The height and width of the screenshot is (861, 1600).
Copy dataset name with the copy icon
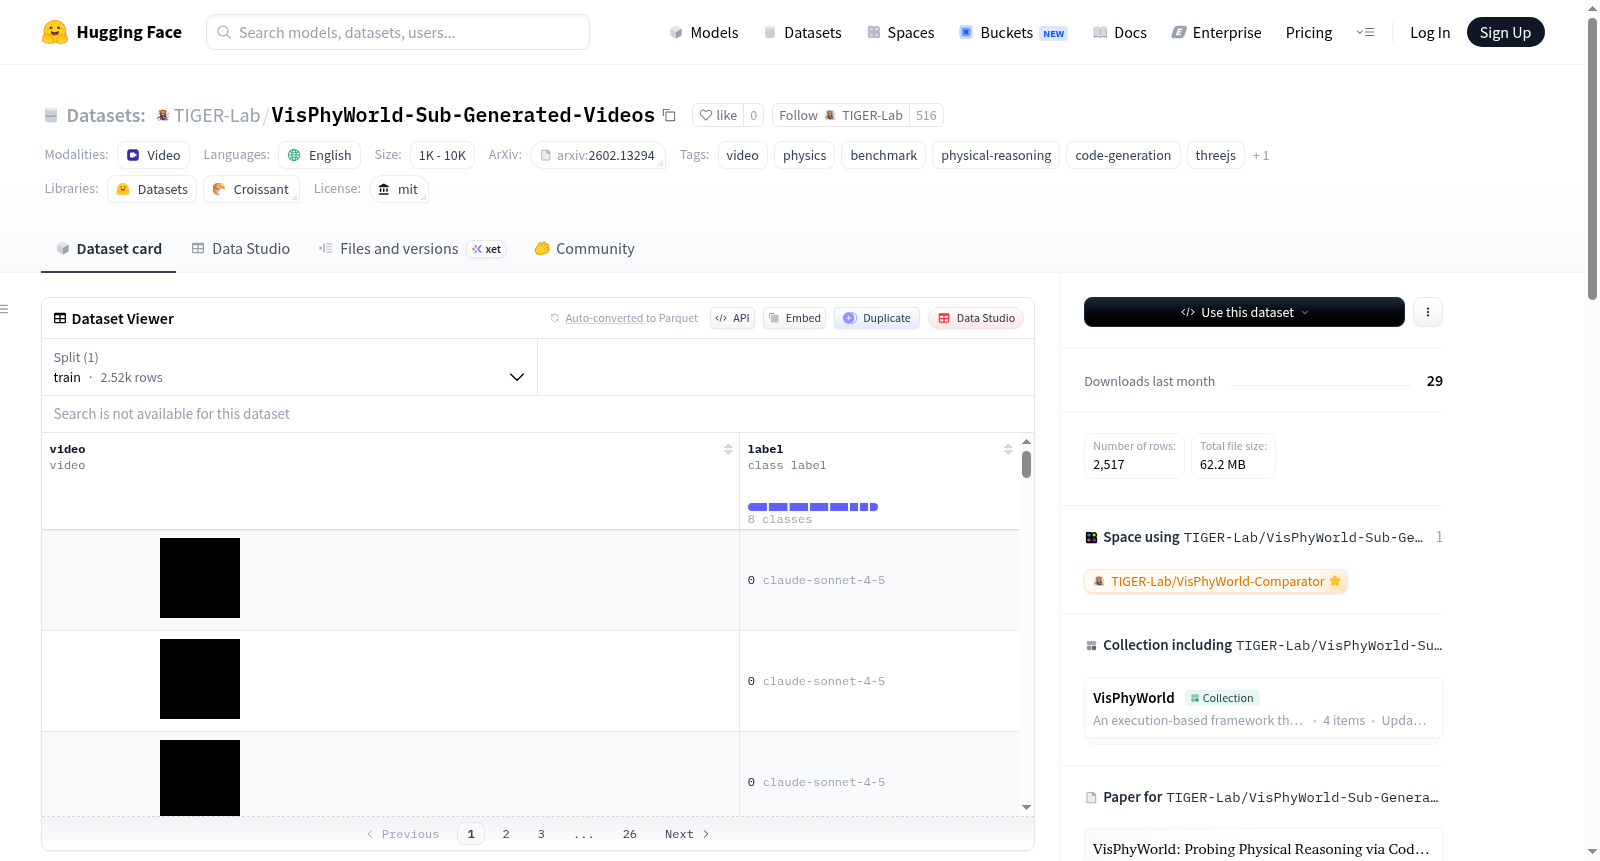(670, 115)
